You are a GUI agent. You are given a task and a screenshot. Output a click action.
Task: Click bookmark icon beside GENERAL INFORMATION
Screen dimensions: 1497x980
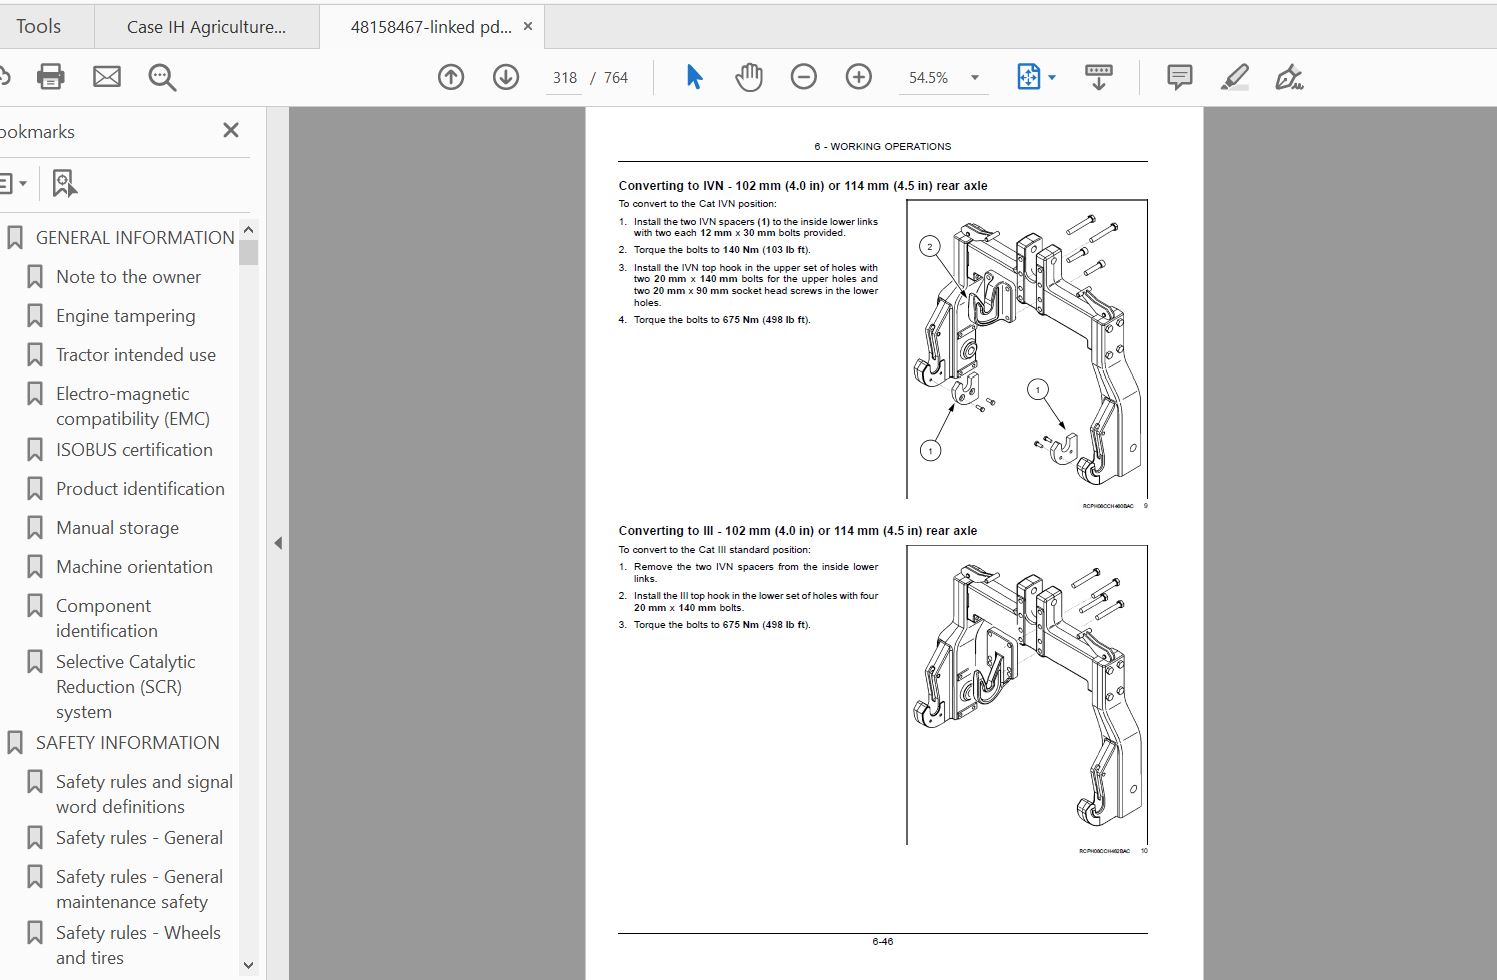15,238
